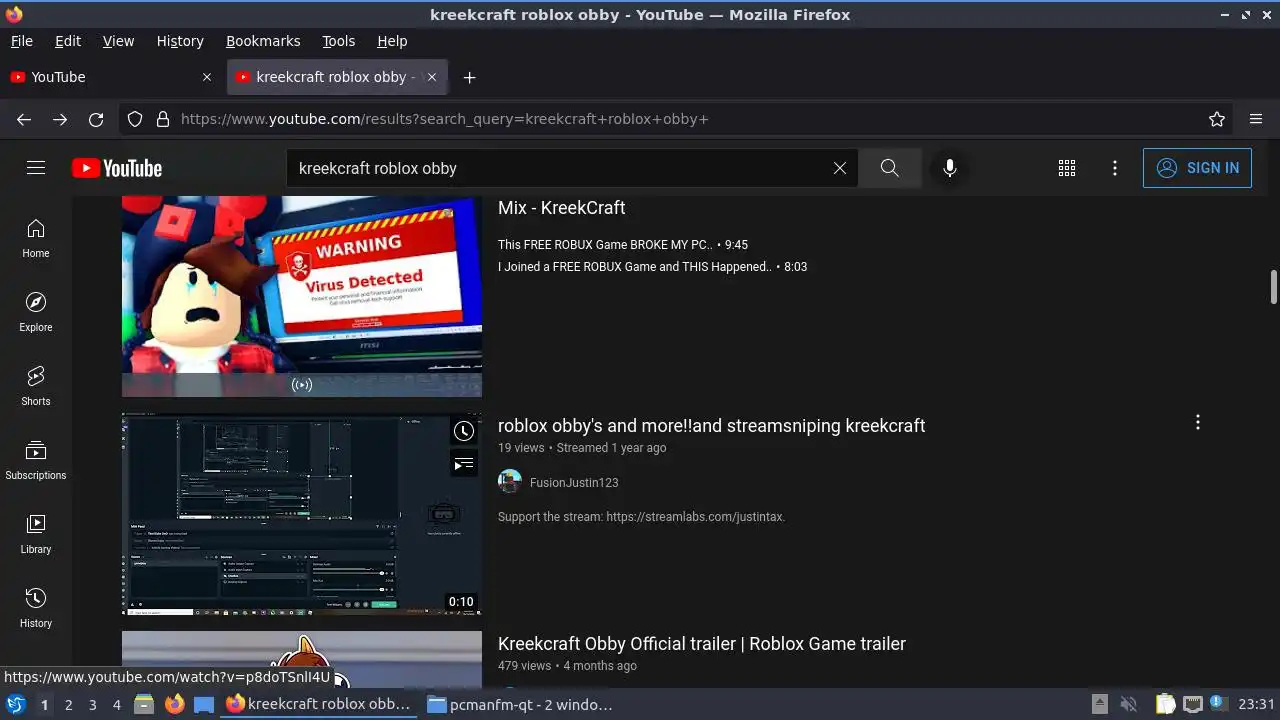Viewport: 1280px width, 720px height.
Task: Open Shorts in sidebar
Action: coord(36,387)
